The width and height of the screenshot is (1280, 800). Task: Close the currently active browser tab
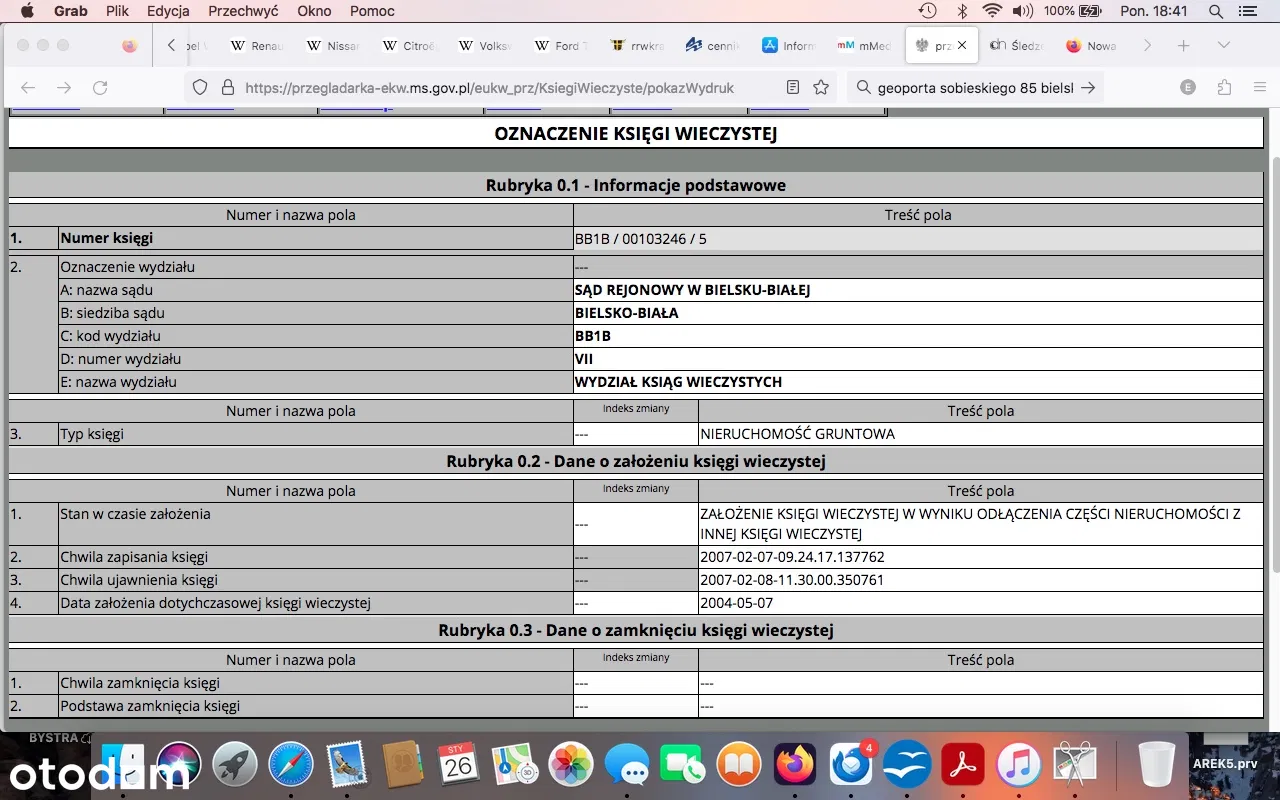963,46
